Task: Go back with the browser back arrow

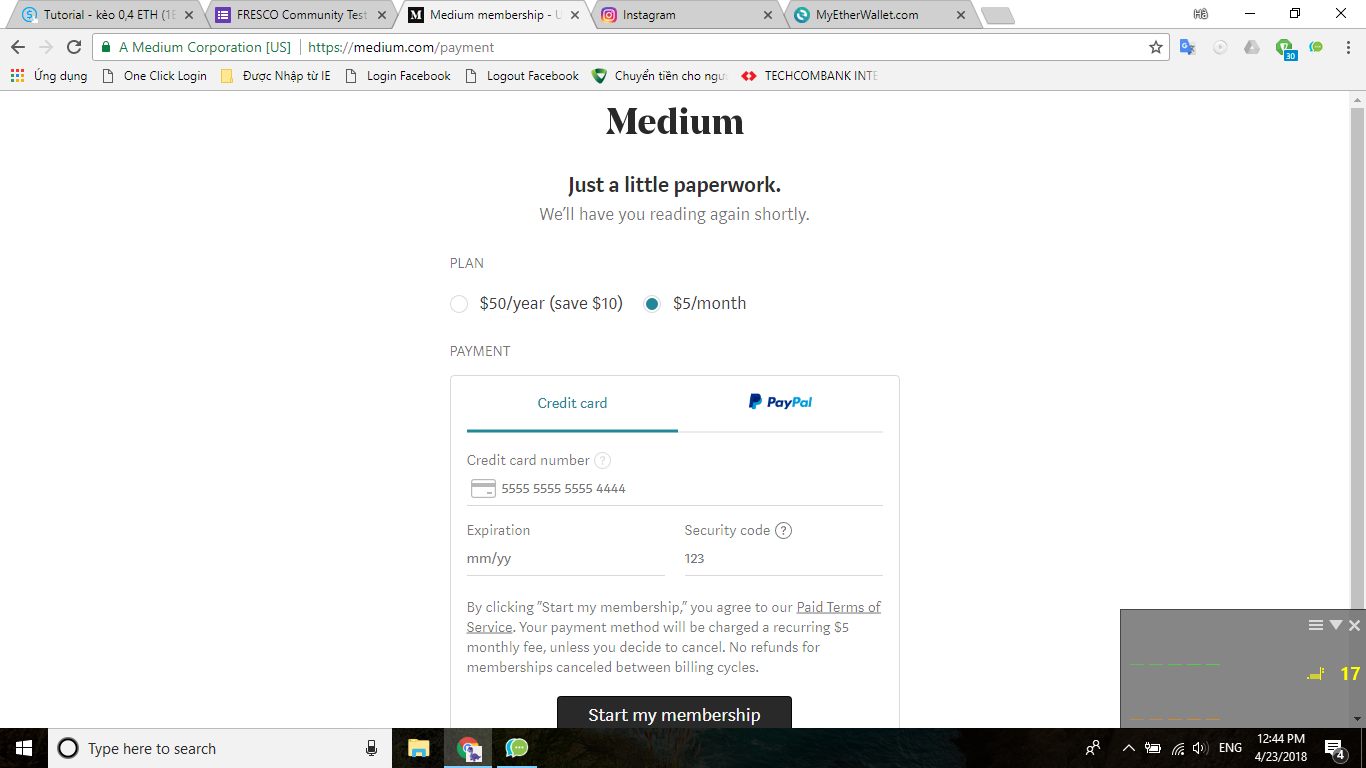Action: pos(18,47)
